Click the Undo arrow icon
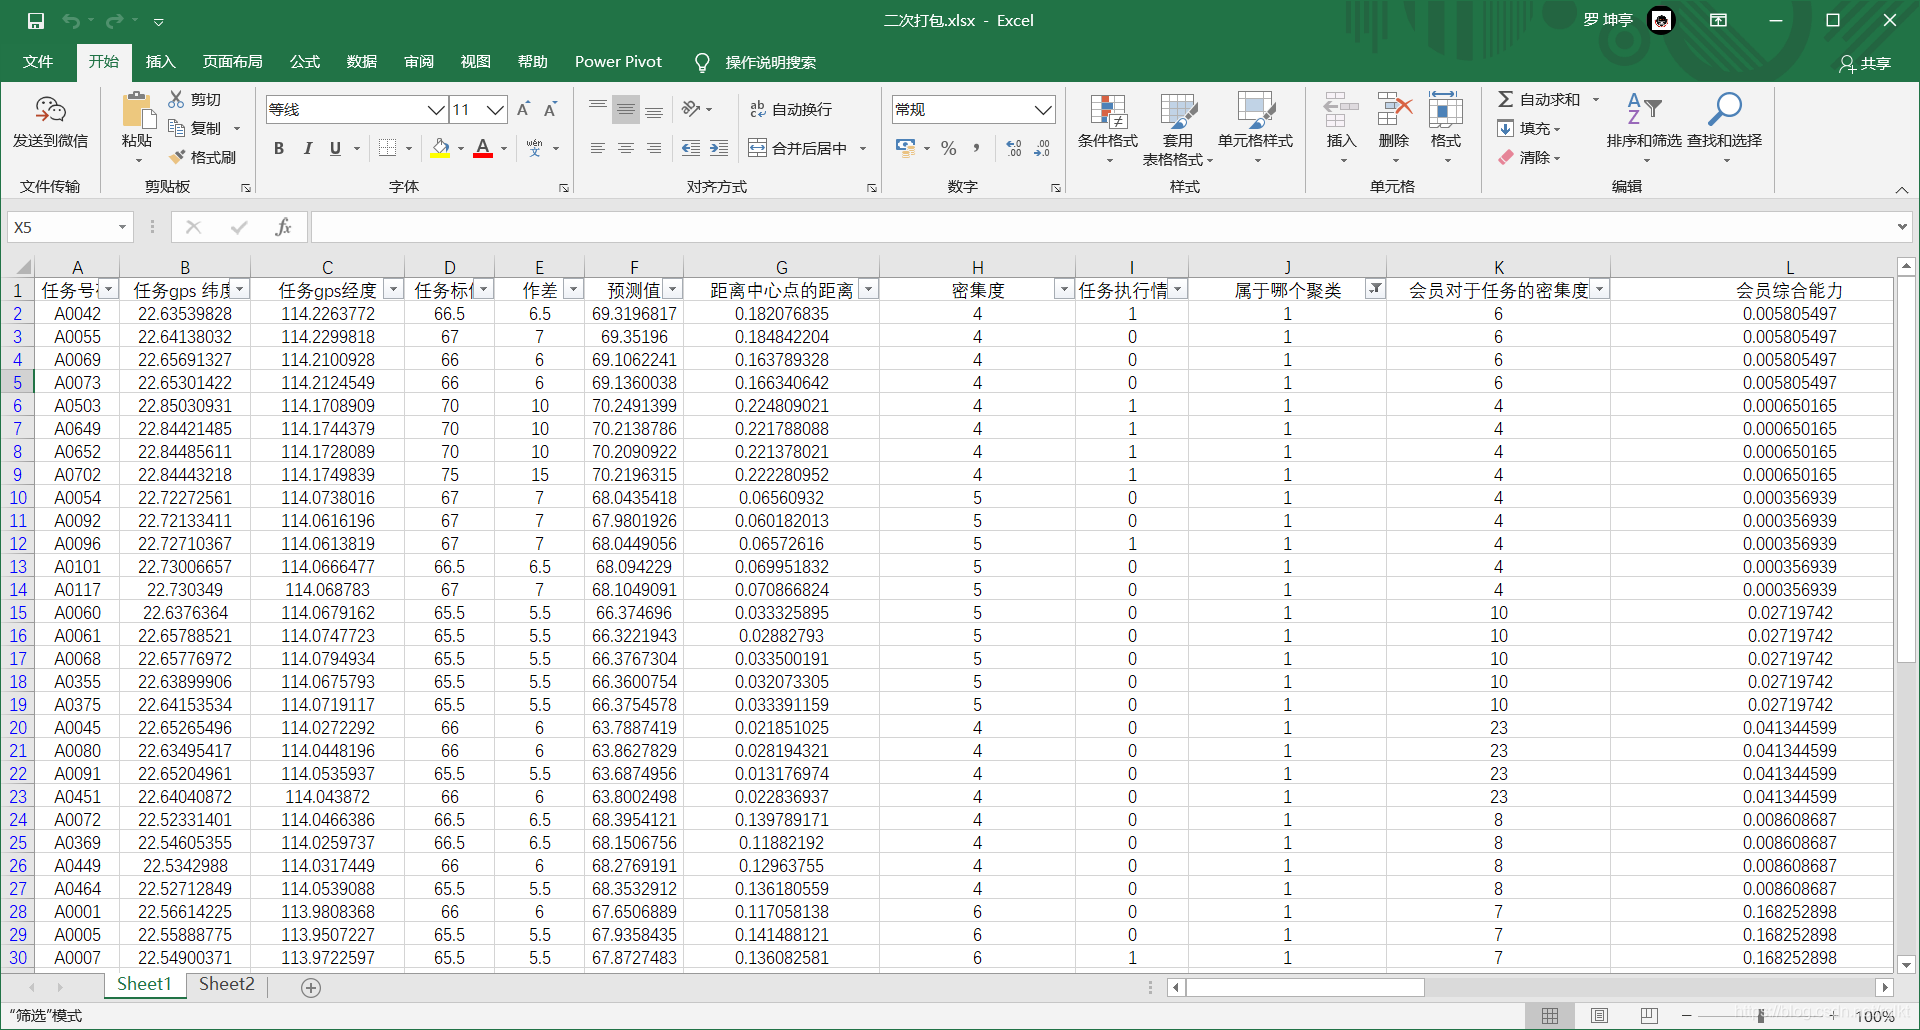The height and width of the screenshot is (1030, 1920). coord(70,20)
